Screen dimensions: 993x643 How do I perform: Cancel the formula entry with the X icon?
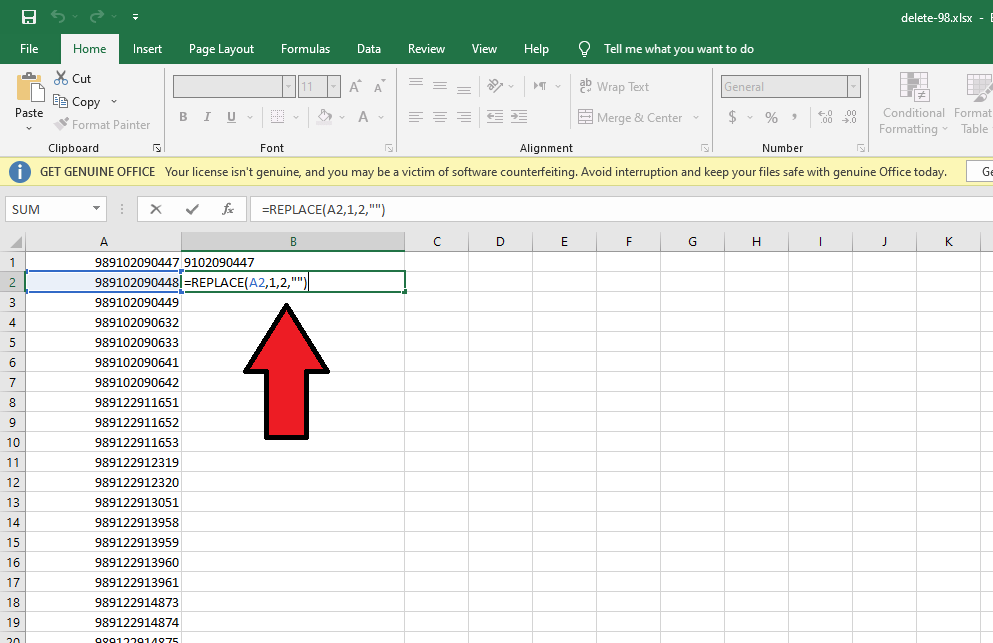(156, 209)
